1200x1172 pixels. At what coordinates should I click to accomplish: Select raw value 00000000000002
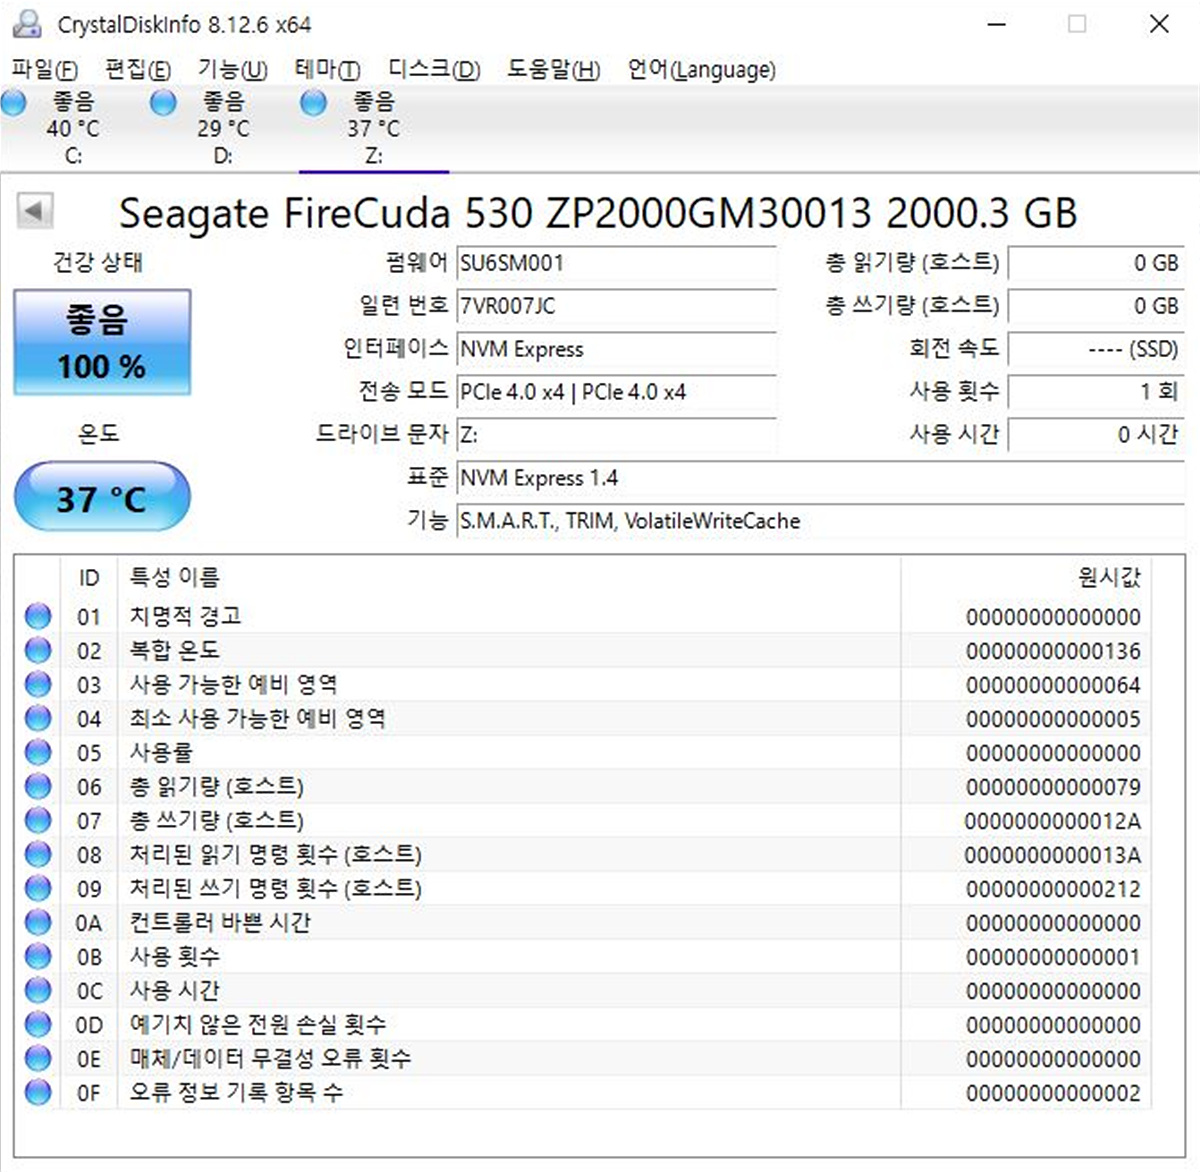pos(1053,1093)
